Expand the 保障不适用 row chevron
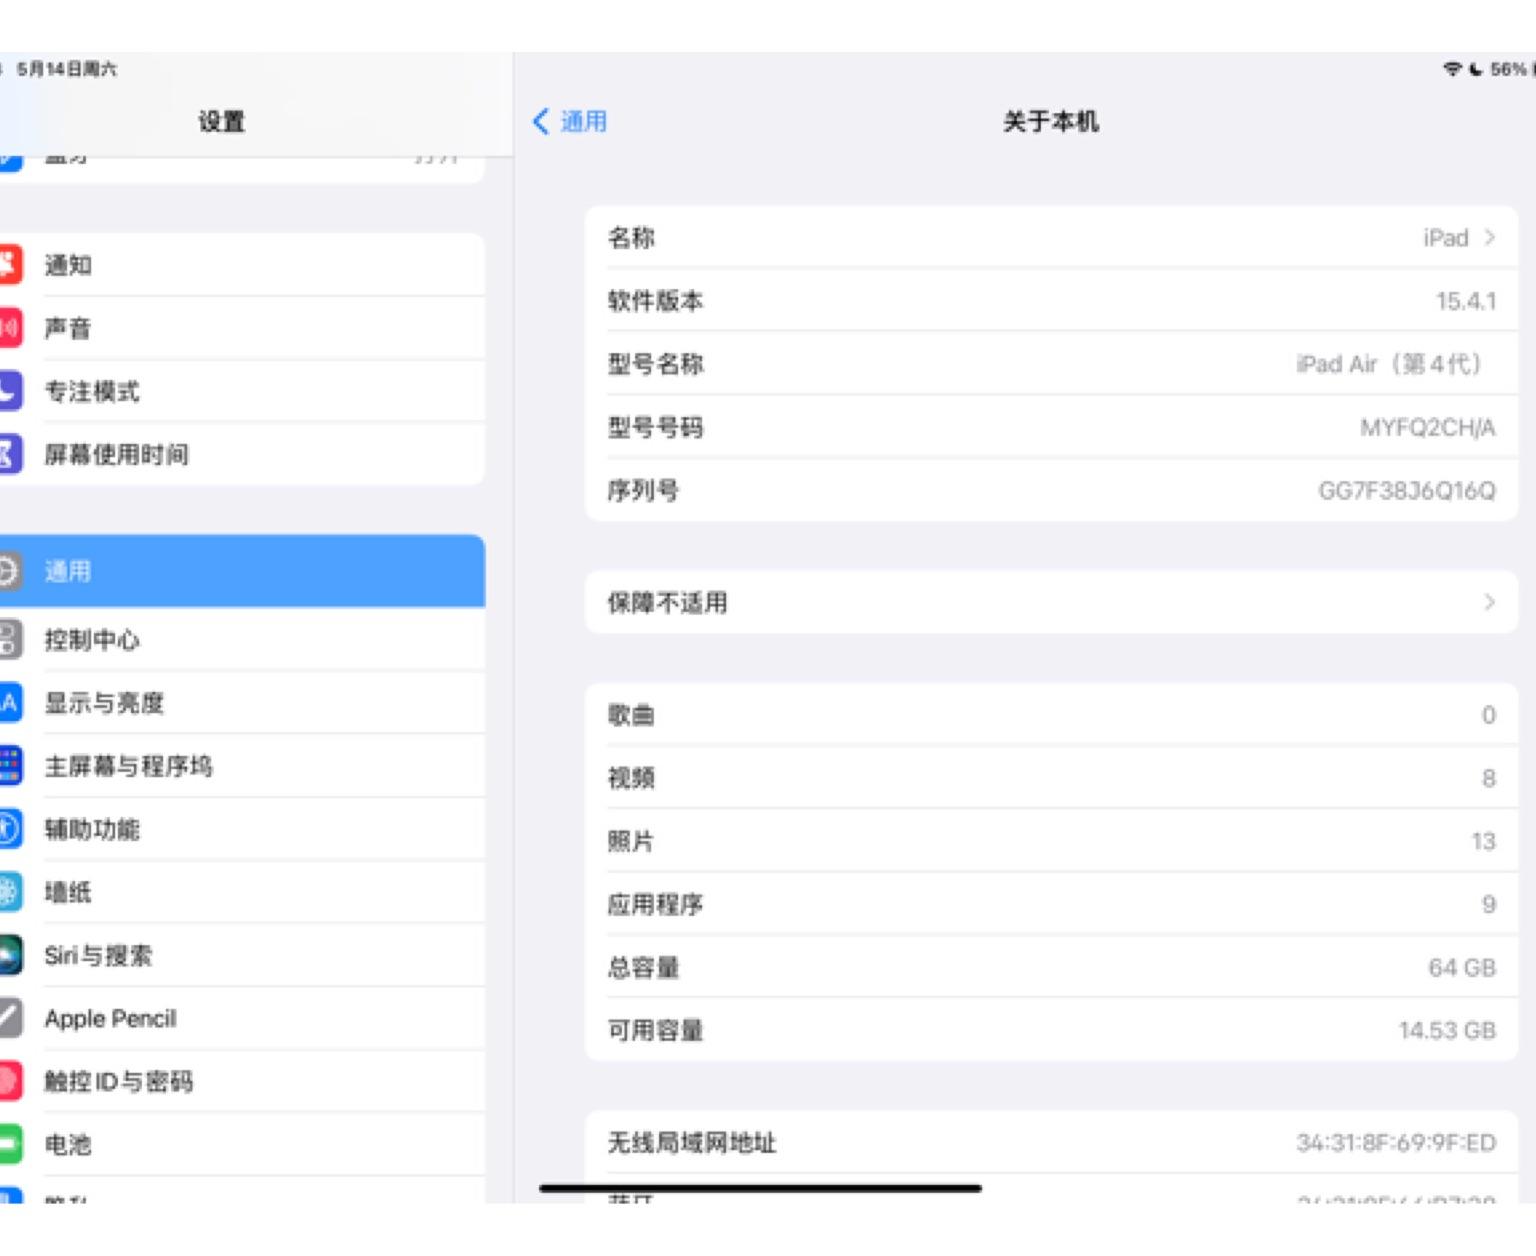The height and width of the screenshot is (1256, 1536). (x=1489, y=602)
